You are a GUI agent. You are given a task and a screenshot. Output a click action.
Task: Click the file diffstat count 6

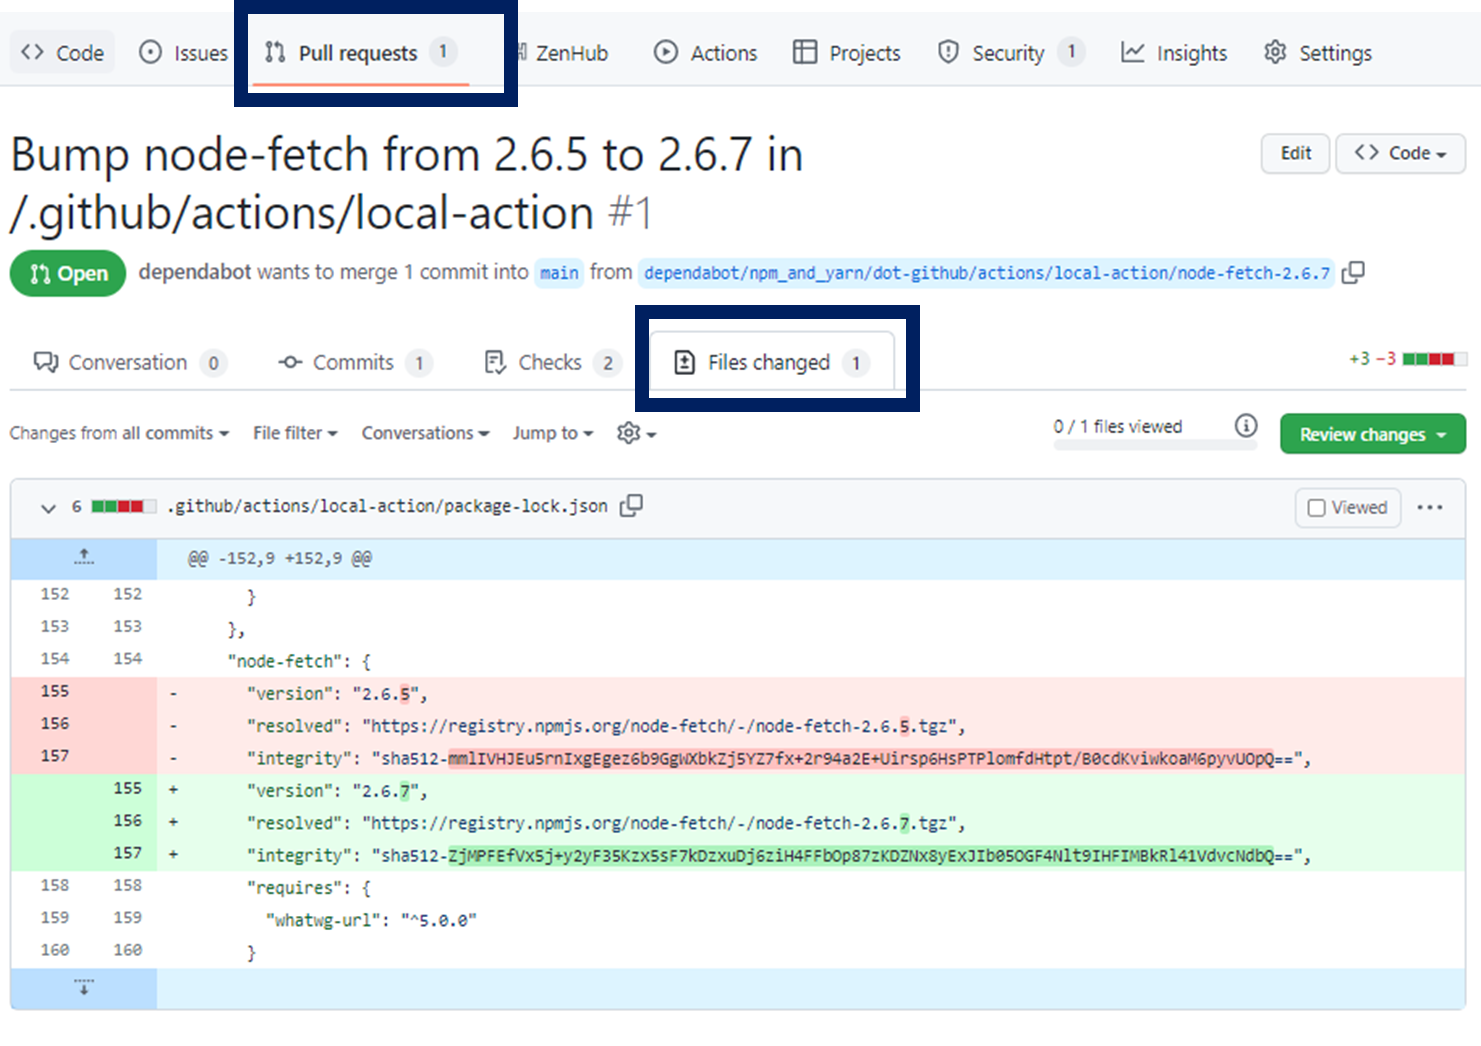76,507
